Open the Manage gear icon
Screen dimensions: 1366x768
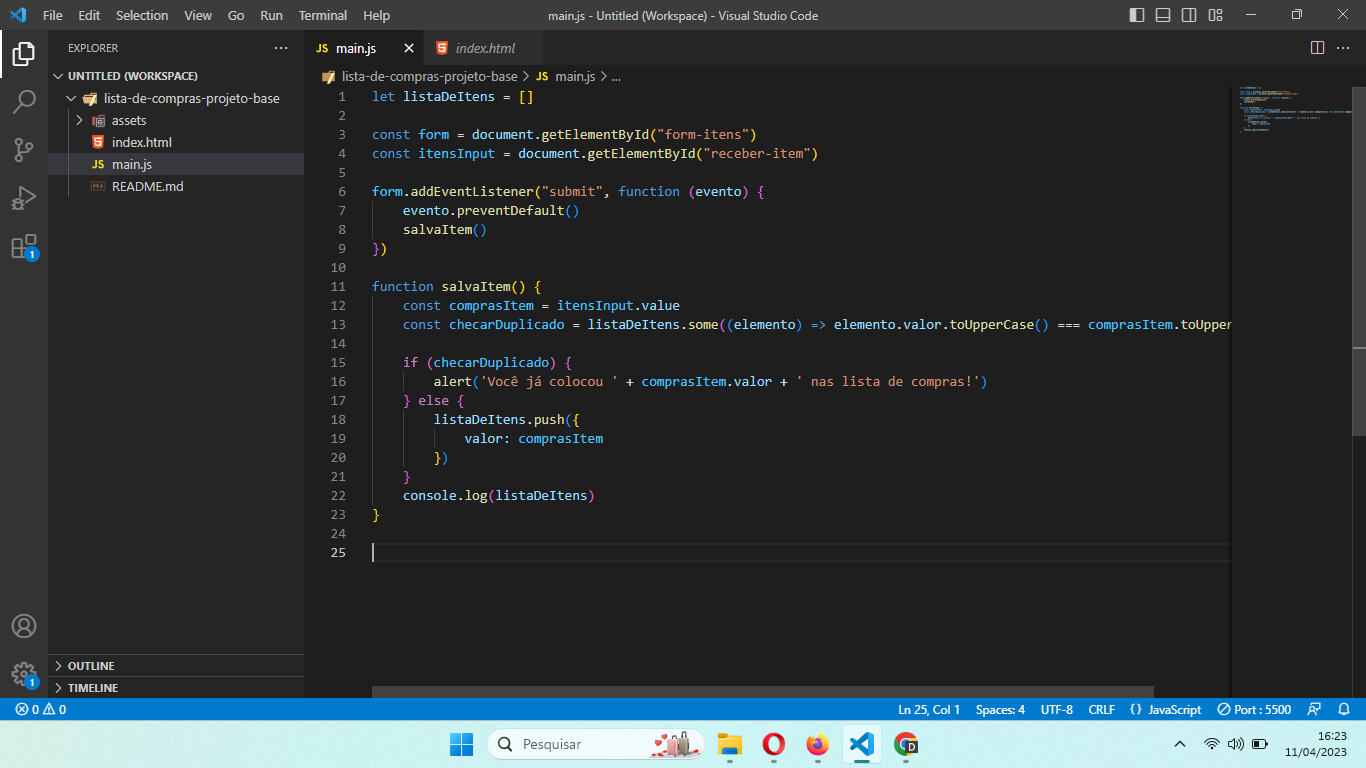[24, 674]
